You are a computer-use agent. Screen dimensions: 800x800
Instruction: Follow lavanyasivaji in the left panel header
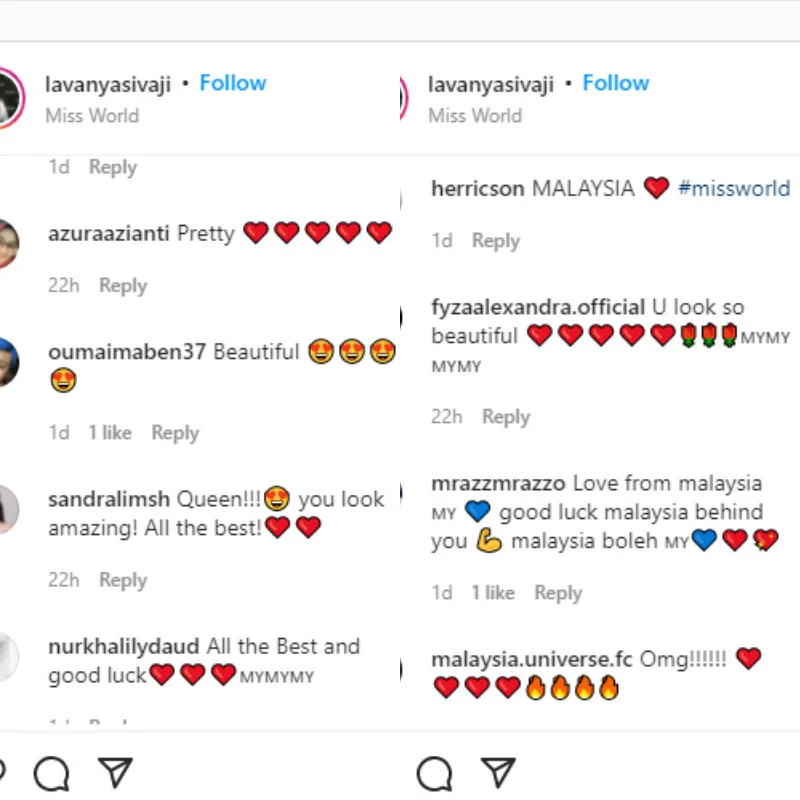click(x=233, y=83)
